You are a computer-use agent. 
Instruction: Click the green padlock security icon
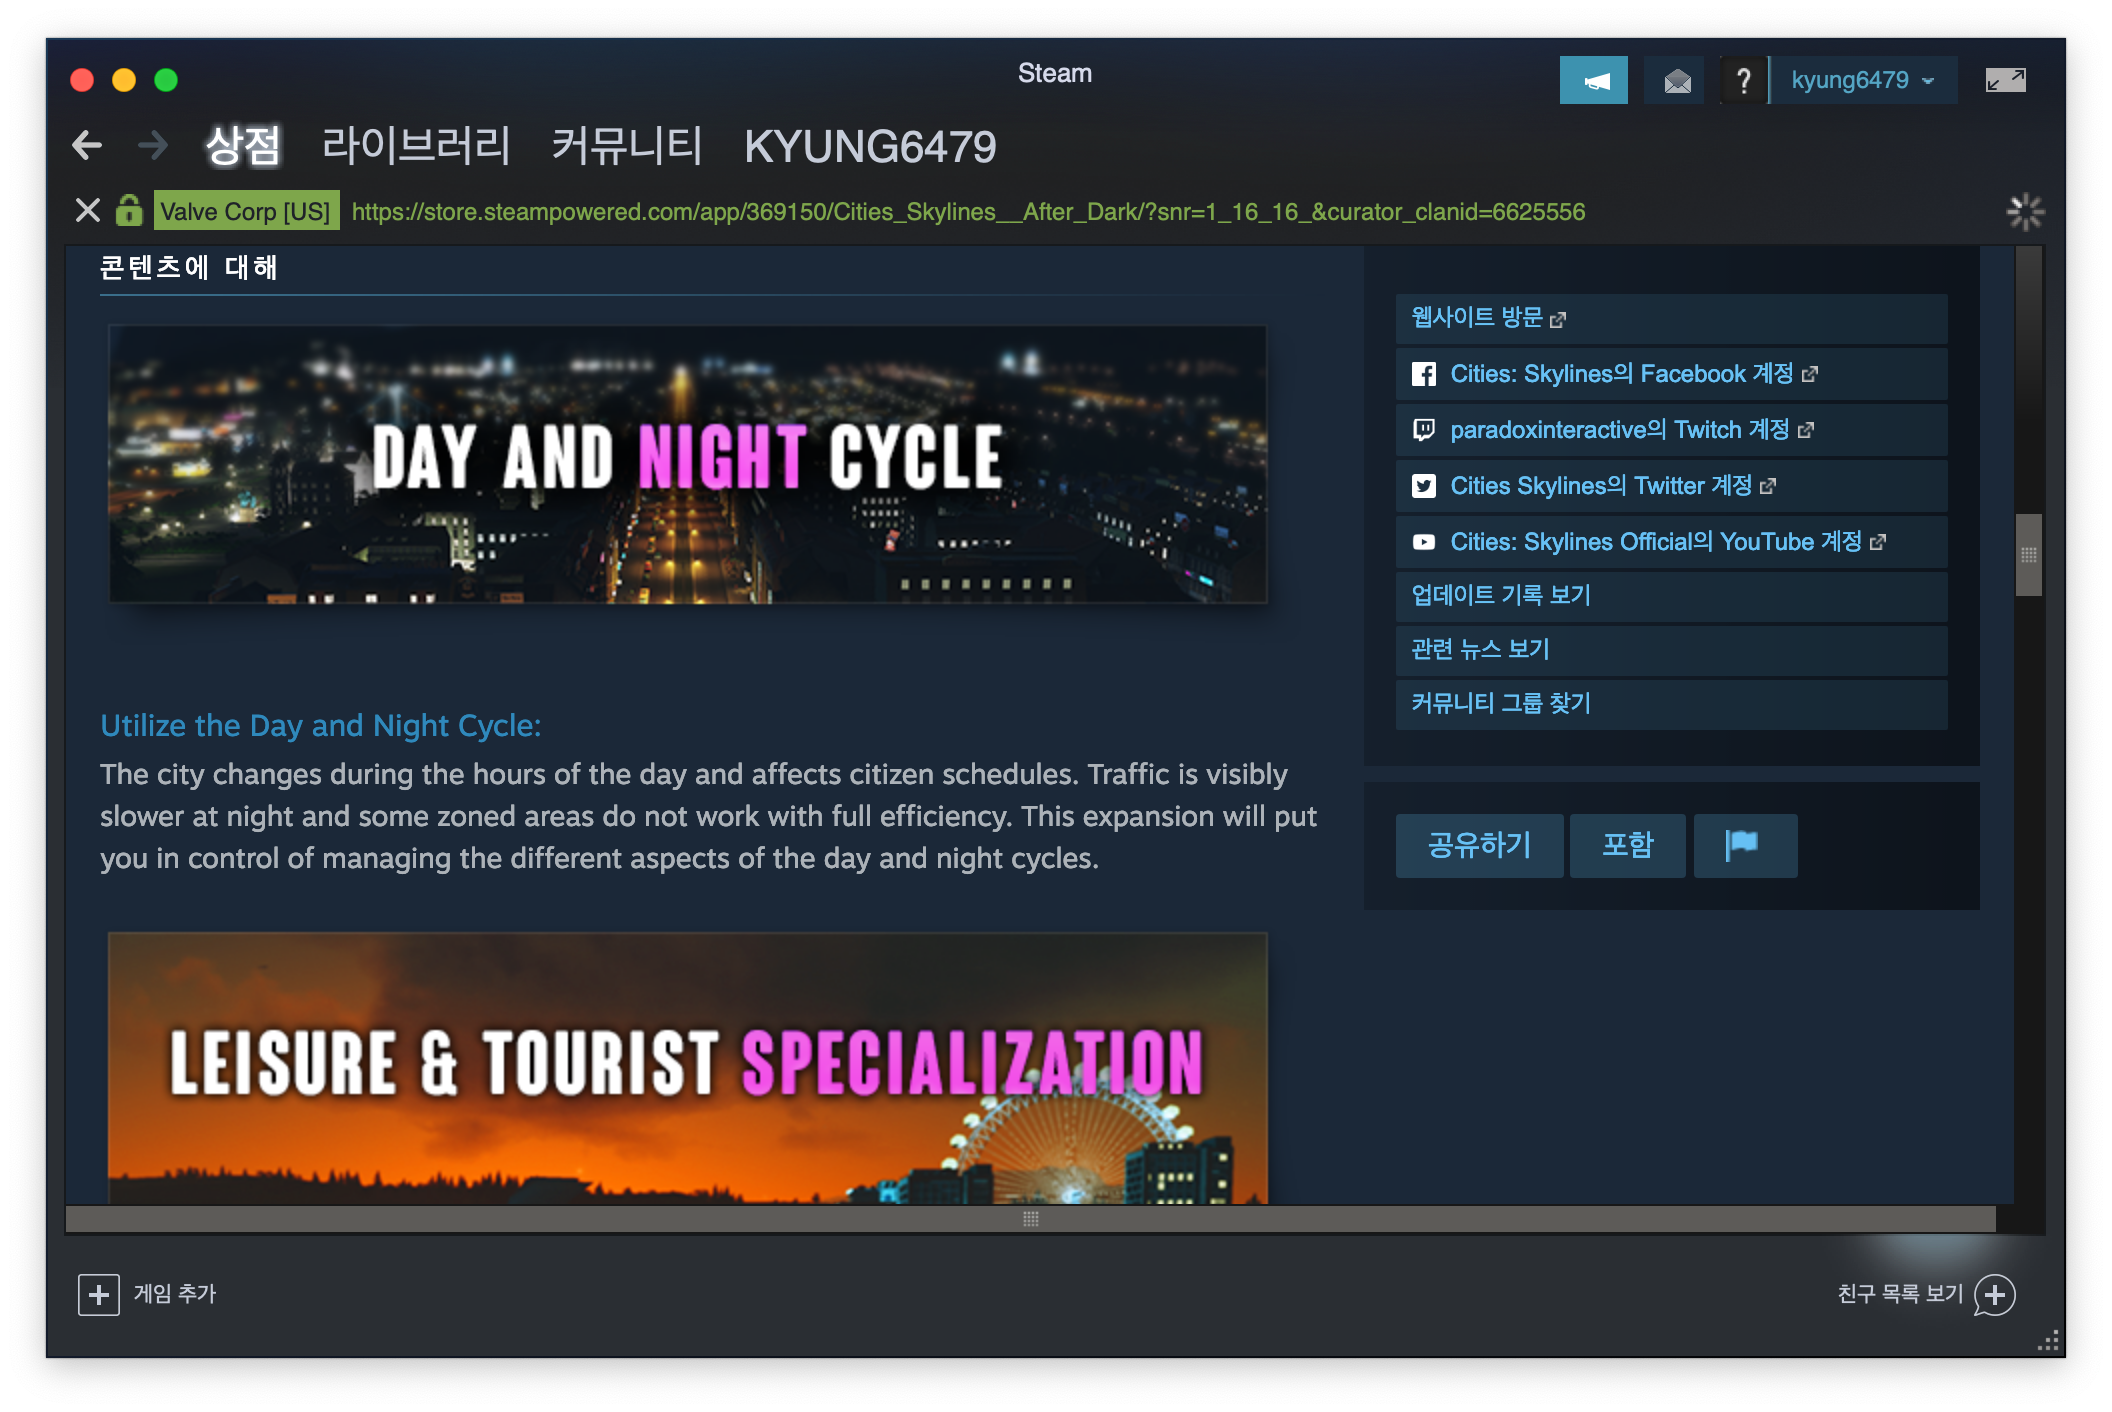[x=129, y=210]
